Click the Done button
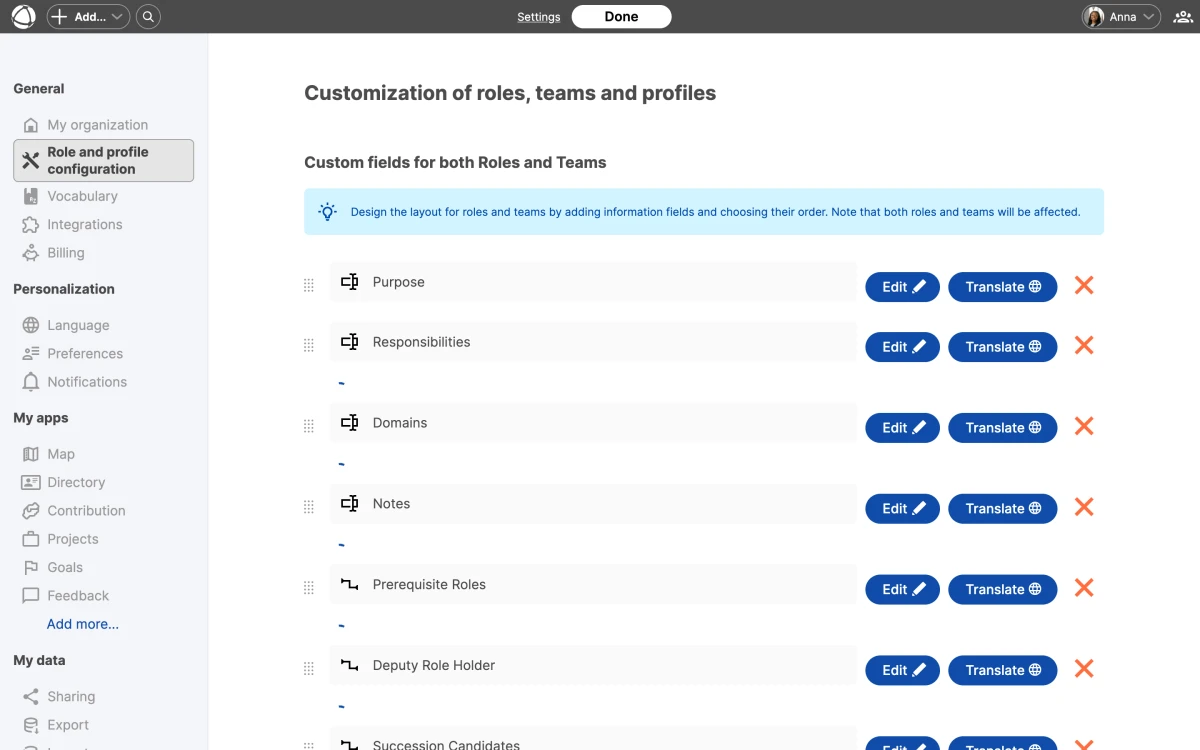Screen dimensions: 1200x750 [621, 16]
